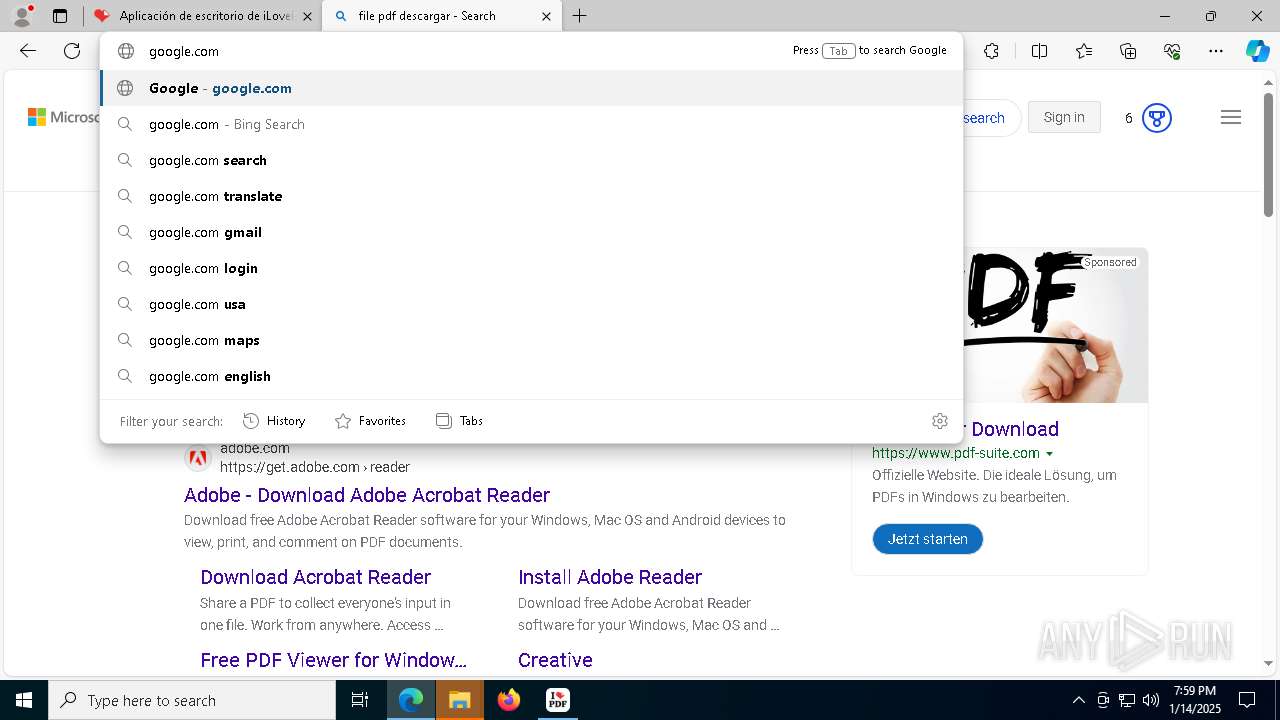1280x720 pixels.
Task: Click the Sign in button on Bing
Action: coord(1064,117)
